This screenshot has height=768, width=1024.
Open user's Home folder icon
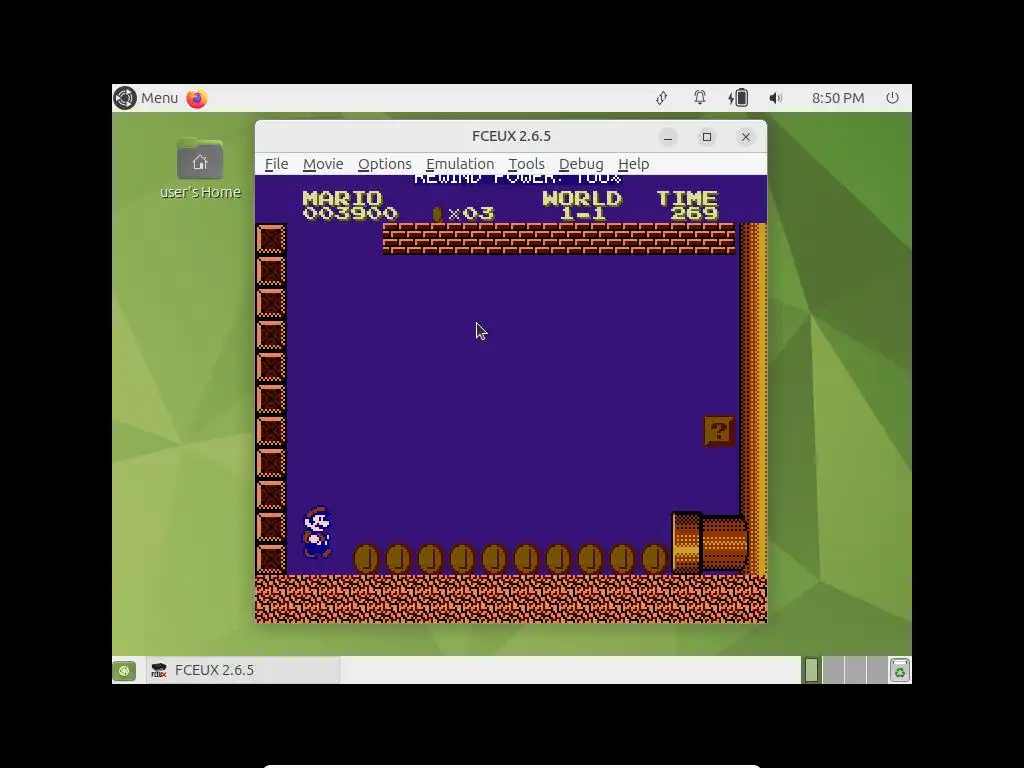pyautogui.click(x=200, y=168)
